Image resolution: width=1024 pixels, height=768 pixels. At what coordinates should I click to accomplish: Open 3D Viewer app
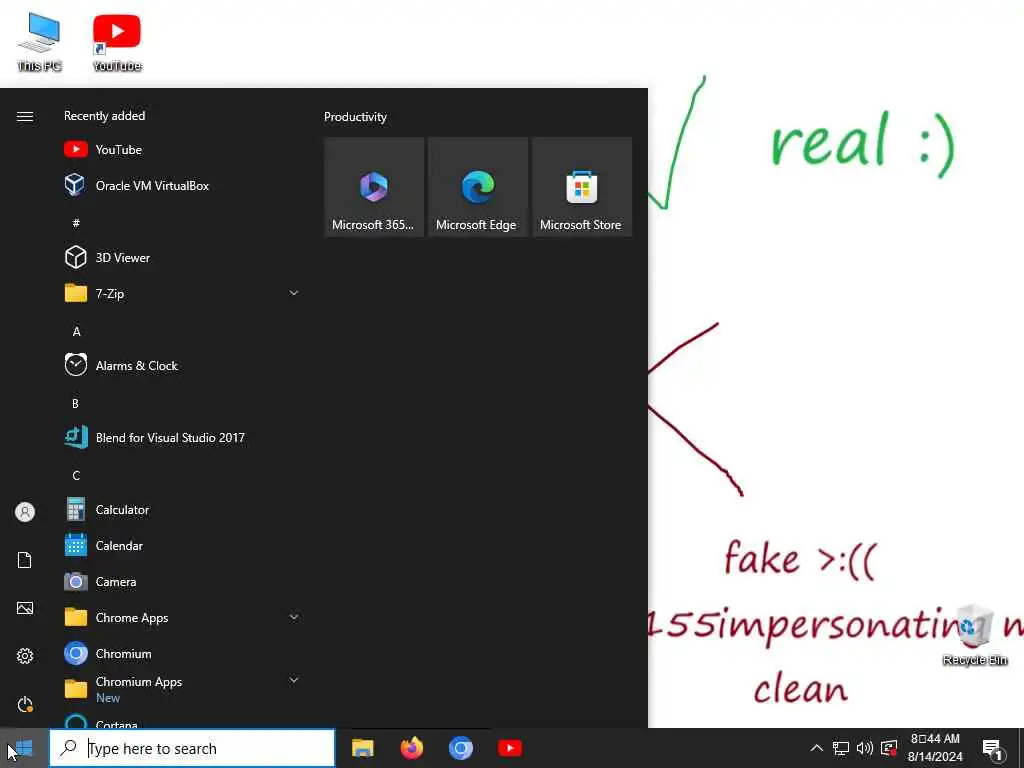tap(182, 257)
